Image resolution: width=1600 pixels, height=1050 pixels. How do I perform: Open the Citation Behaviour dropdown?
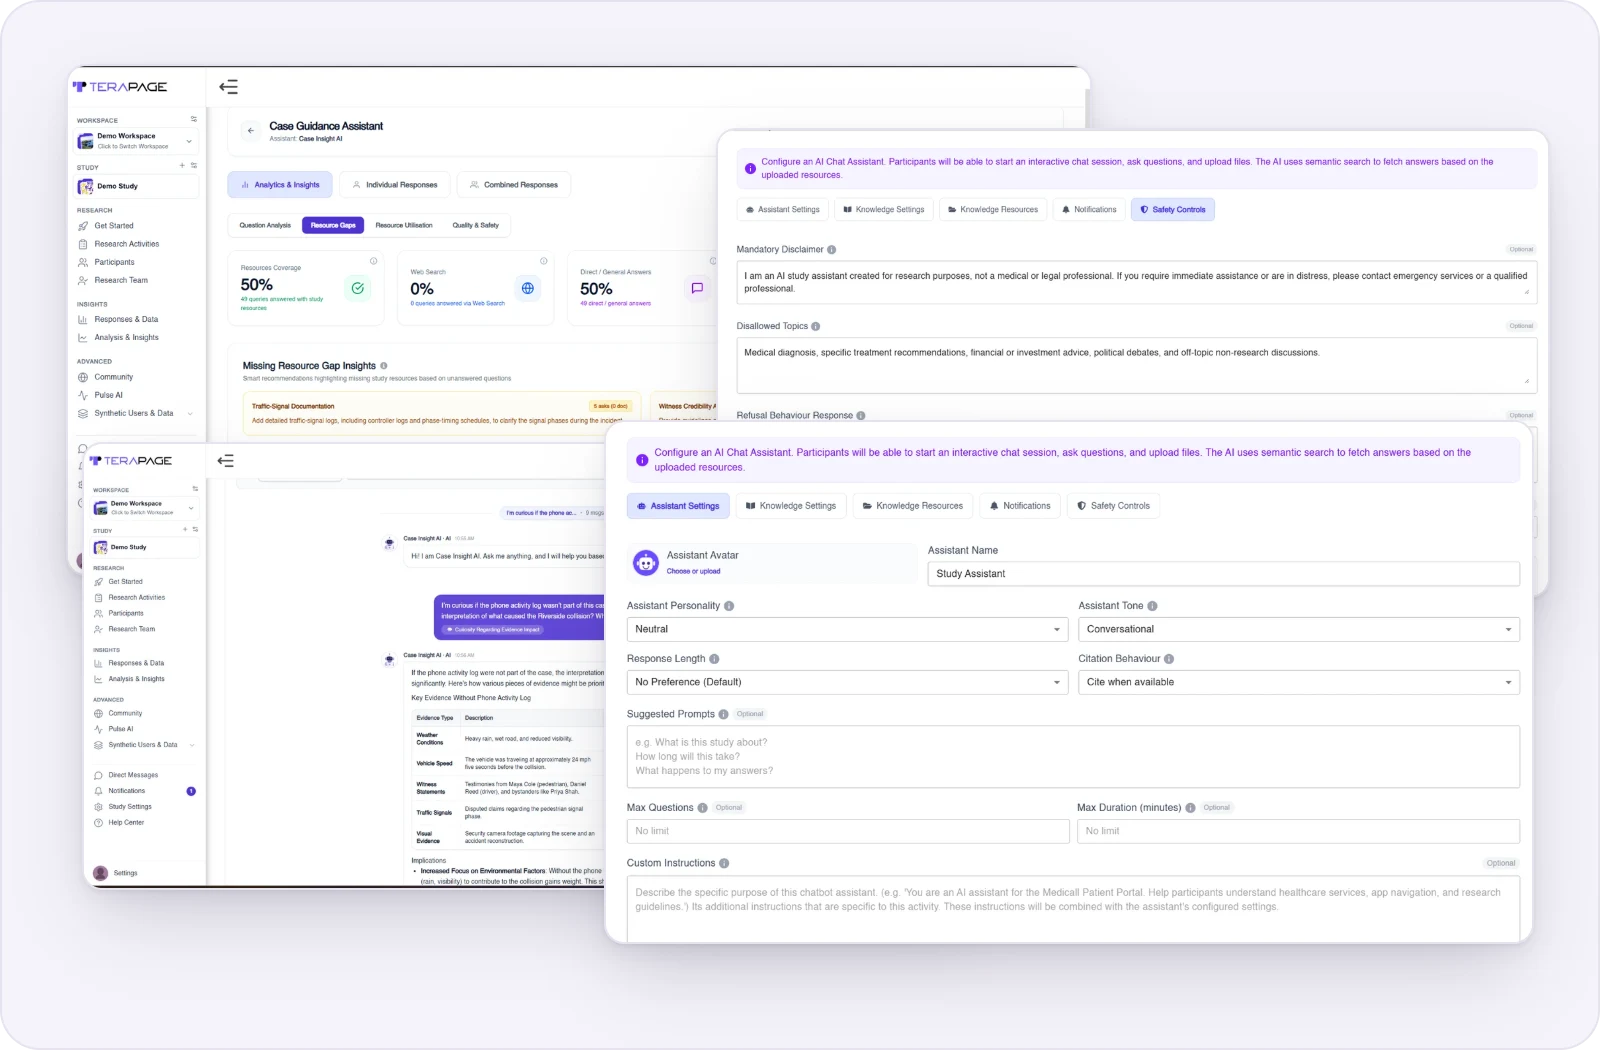point(1299,682)
